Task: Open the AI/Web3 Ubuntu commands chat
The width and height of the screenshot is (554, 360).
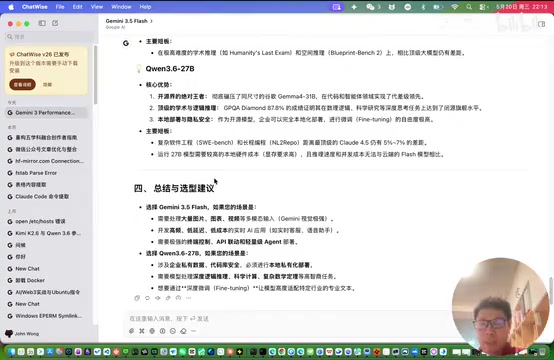Action: [46, 292]
